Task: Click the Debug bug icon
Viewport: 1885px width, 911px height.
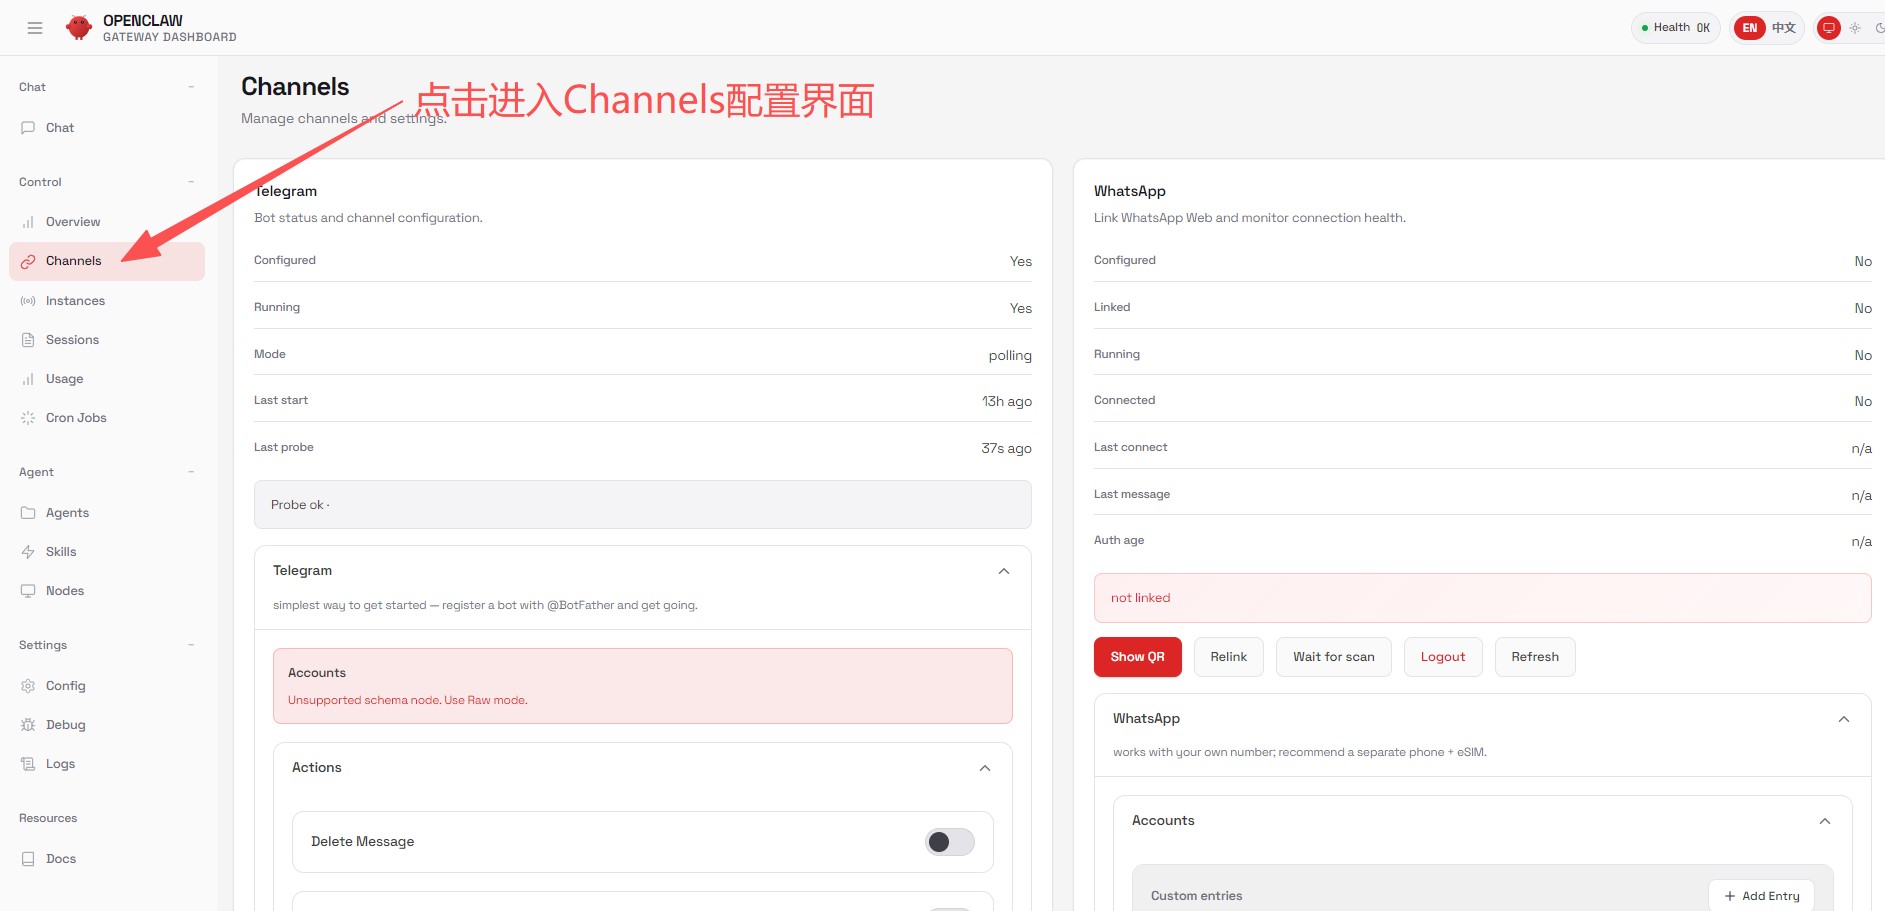Action: pyautogui.click(x=28, y=725)
